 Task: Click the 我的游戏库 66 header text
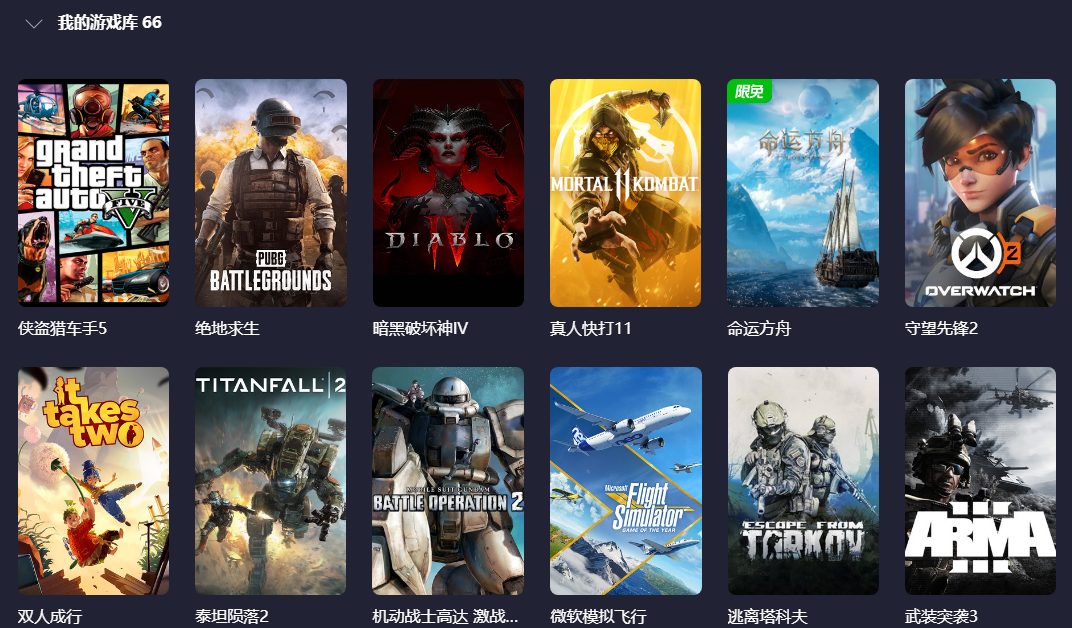coord(109,22)
